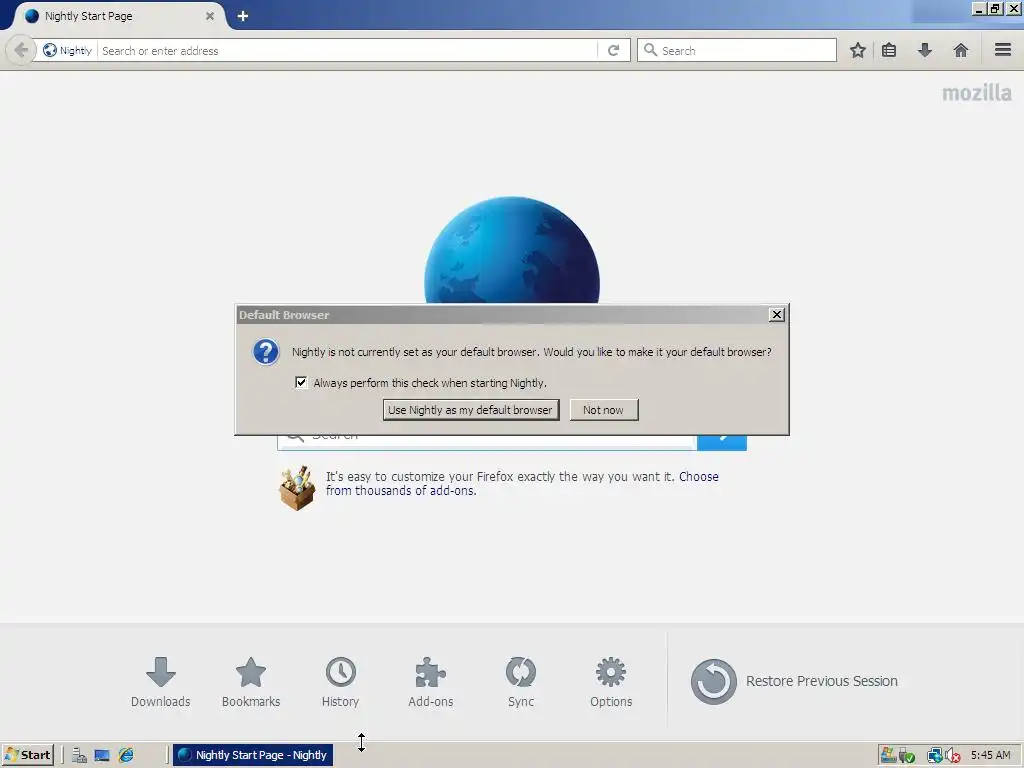
Task: Close the Default Browser dialog
Action: click(x=776, y=315)
